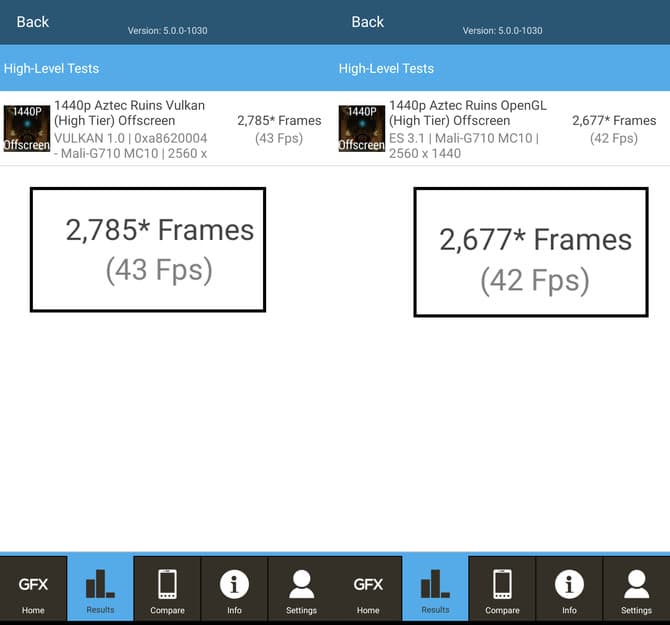Tap Back in the left Vulkan panel
The width and height of the screenshot is (670, 625).
[32, 22]
